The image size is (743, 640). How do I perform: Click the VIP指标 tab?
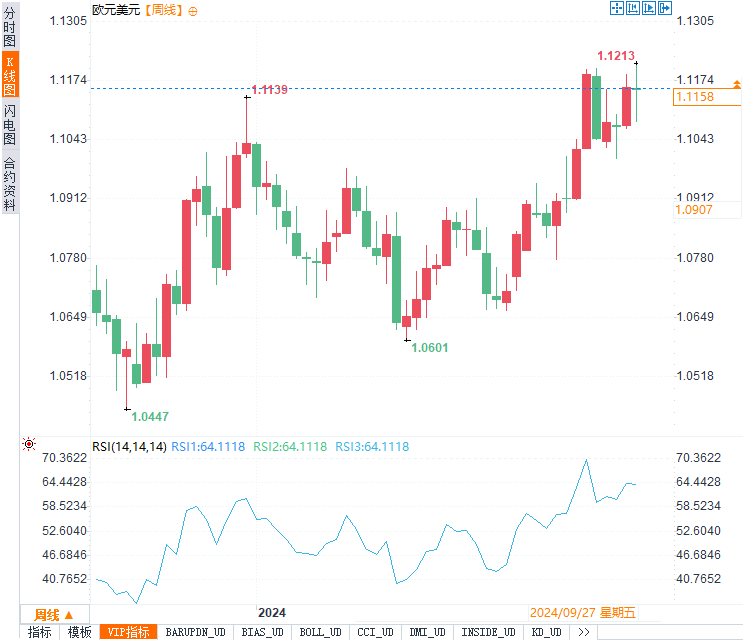[x=129, y=632]
